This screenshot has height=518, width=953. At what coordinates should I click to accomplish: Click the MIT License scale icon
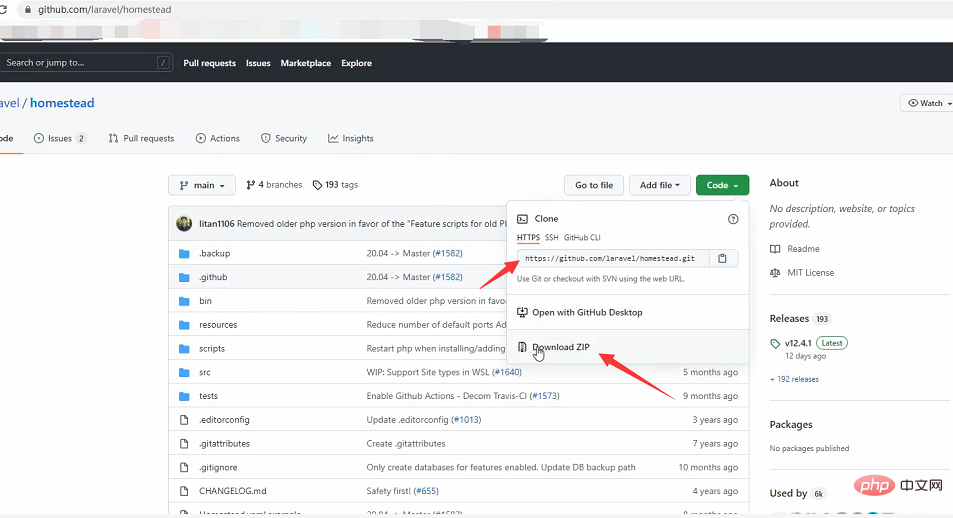coord(776,273)
